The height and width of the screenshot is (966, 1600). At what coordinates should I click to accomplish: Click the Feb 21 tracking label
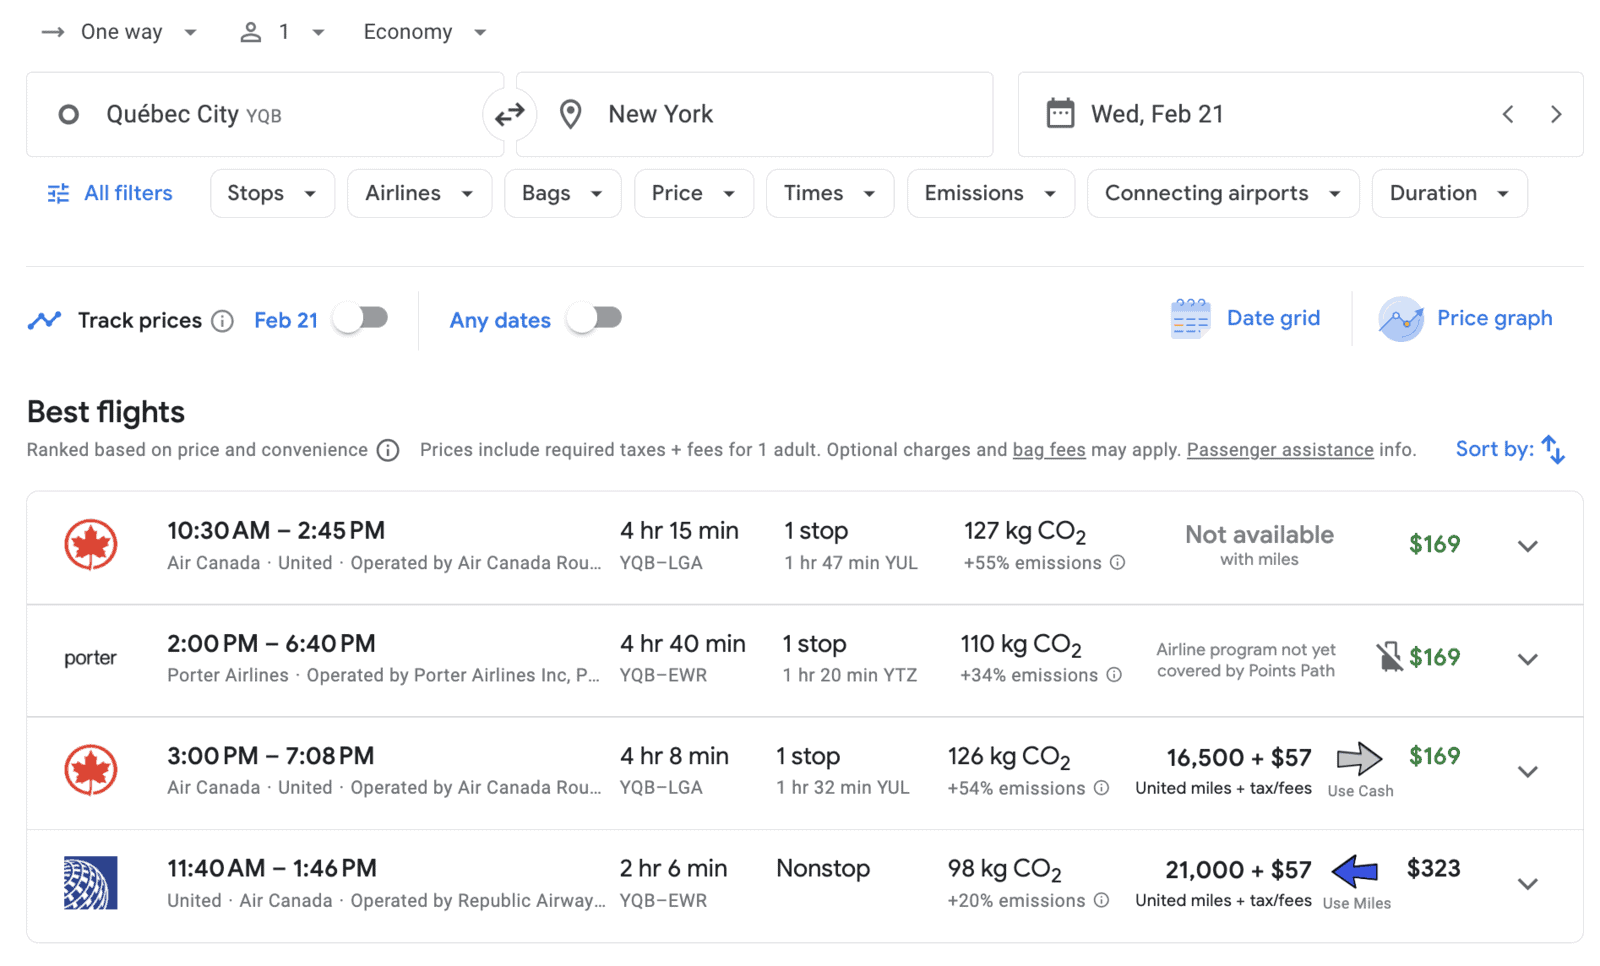coord(286,320)
